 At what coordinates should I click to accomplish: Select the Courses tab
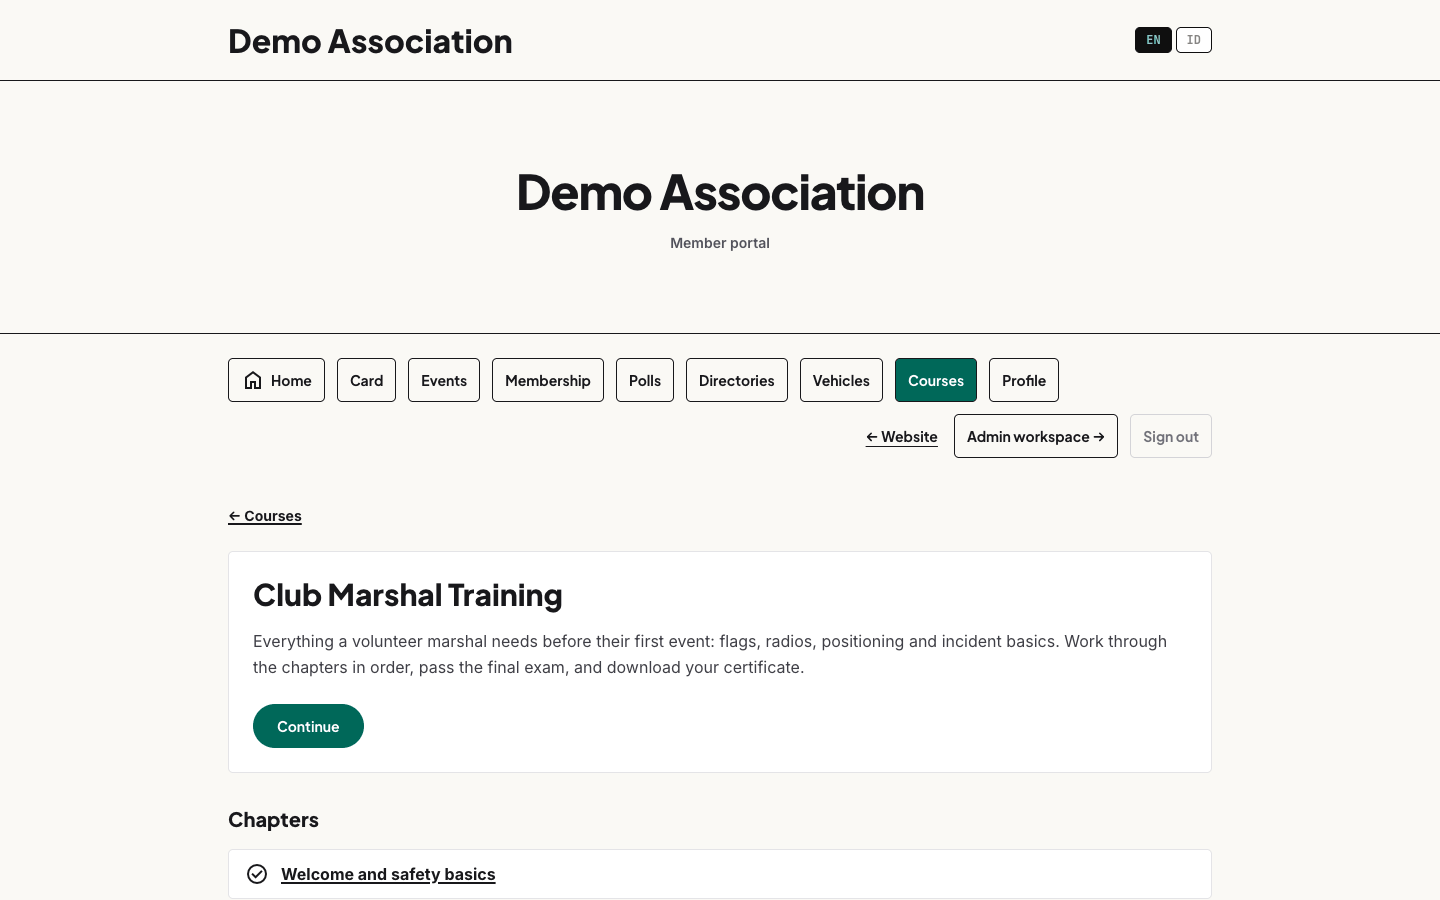(x=936, y=380)
